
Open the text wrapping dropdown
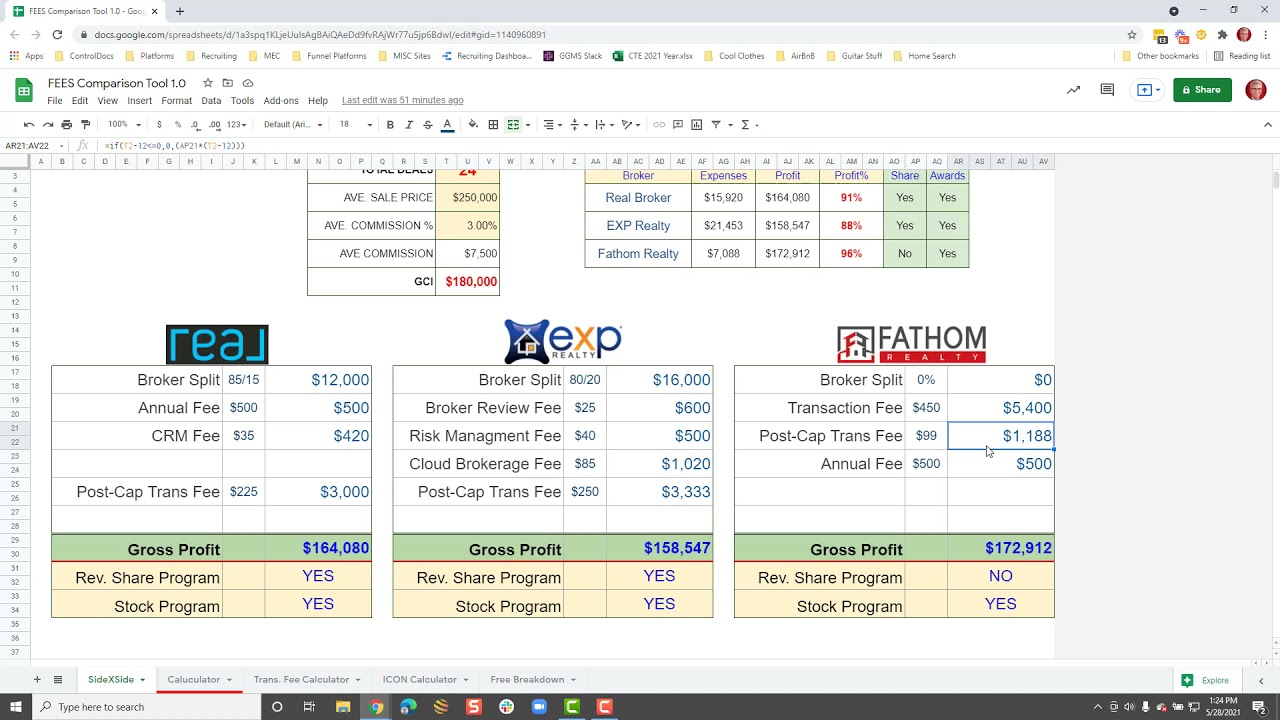point(603,125)
